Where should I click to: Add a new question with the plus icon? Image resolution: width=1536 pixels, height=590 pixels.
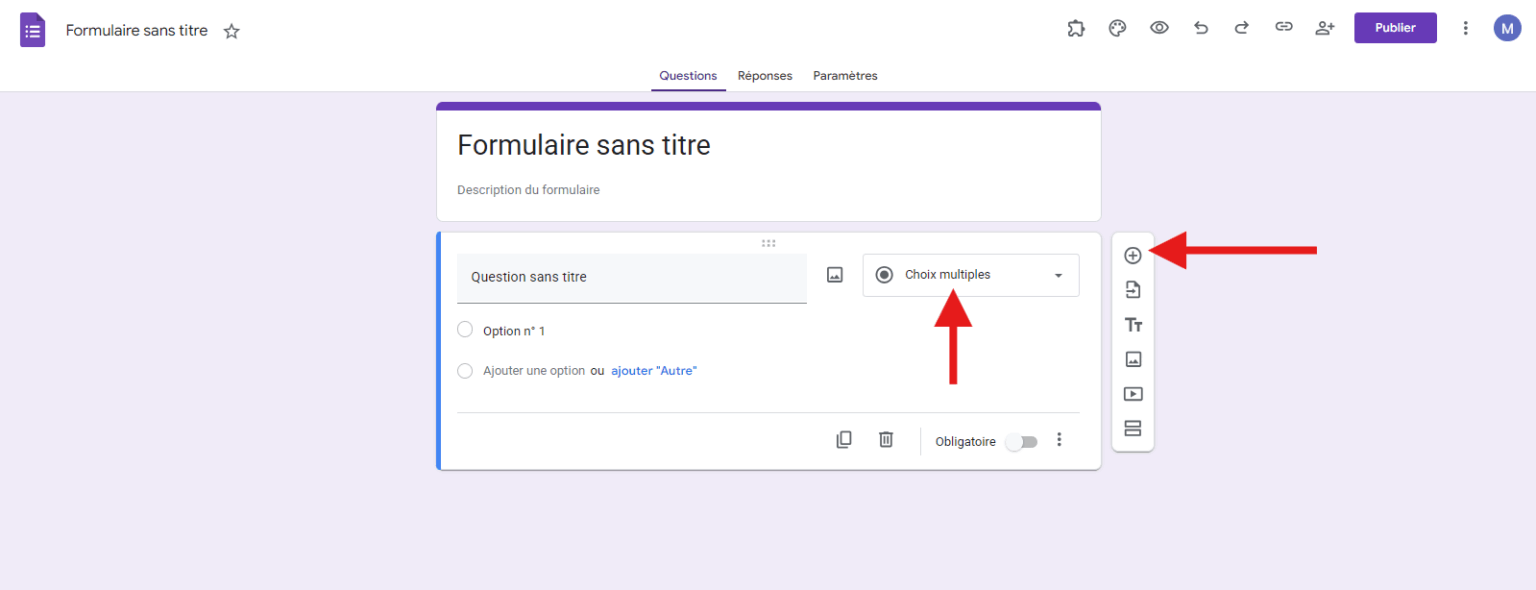click(1133, 255)
